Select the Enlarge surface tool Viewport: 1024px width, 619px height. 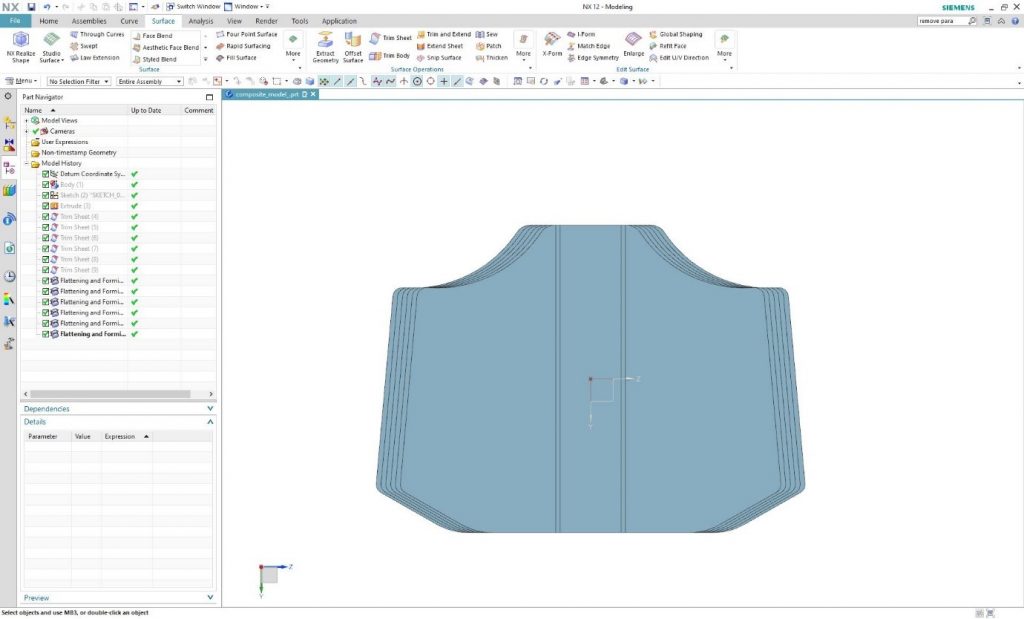coord(633,40)
